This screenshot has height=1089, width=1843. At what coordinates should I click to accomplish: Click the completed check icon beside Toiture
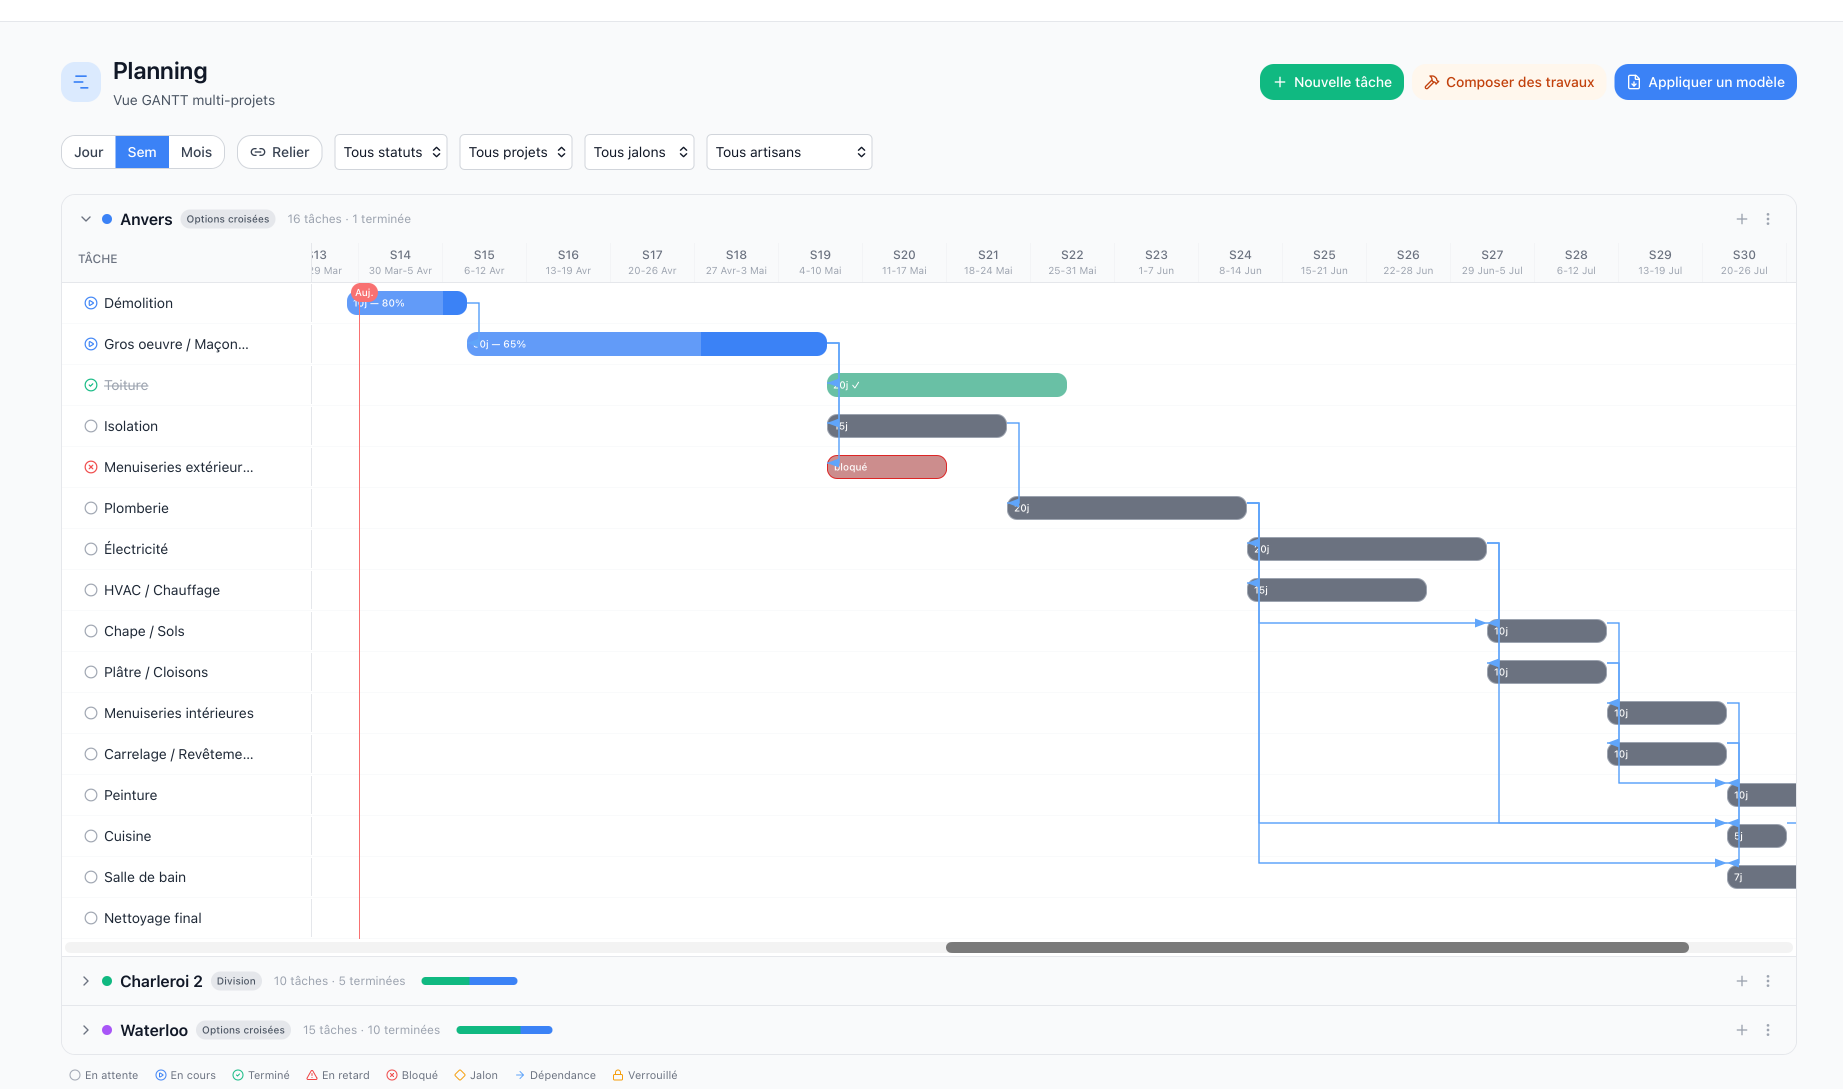point(91,385)
